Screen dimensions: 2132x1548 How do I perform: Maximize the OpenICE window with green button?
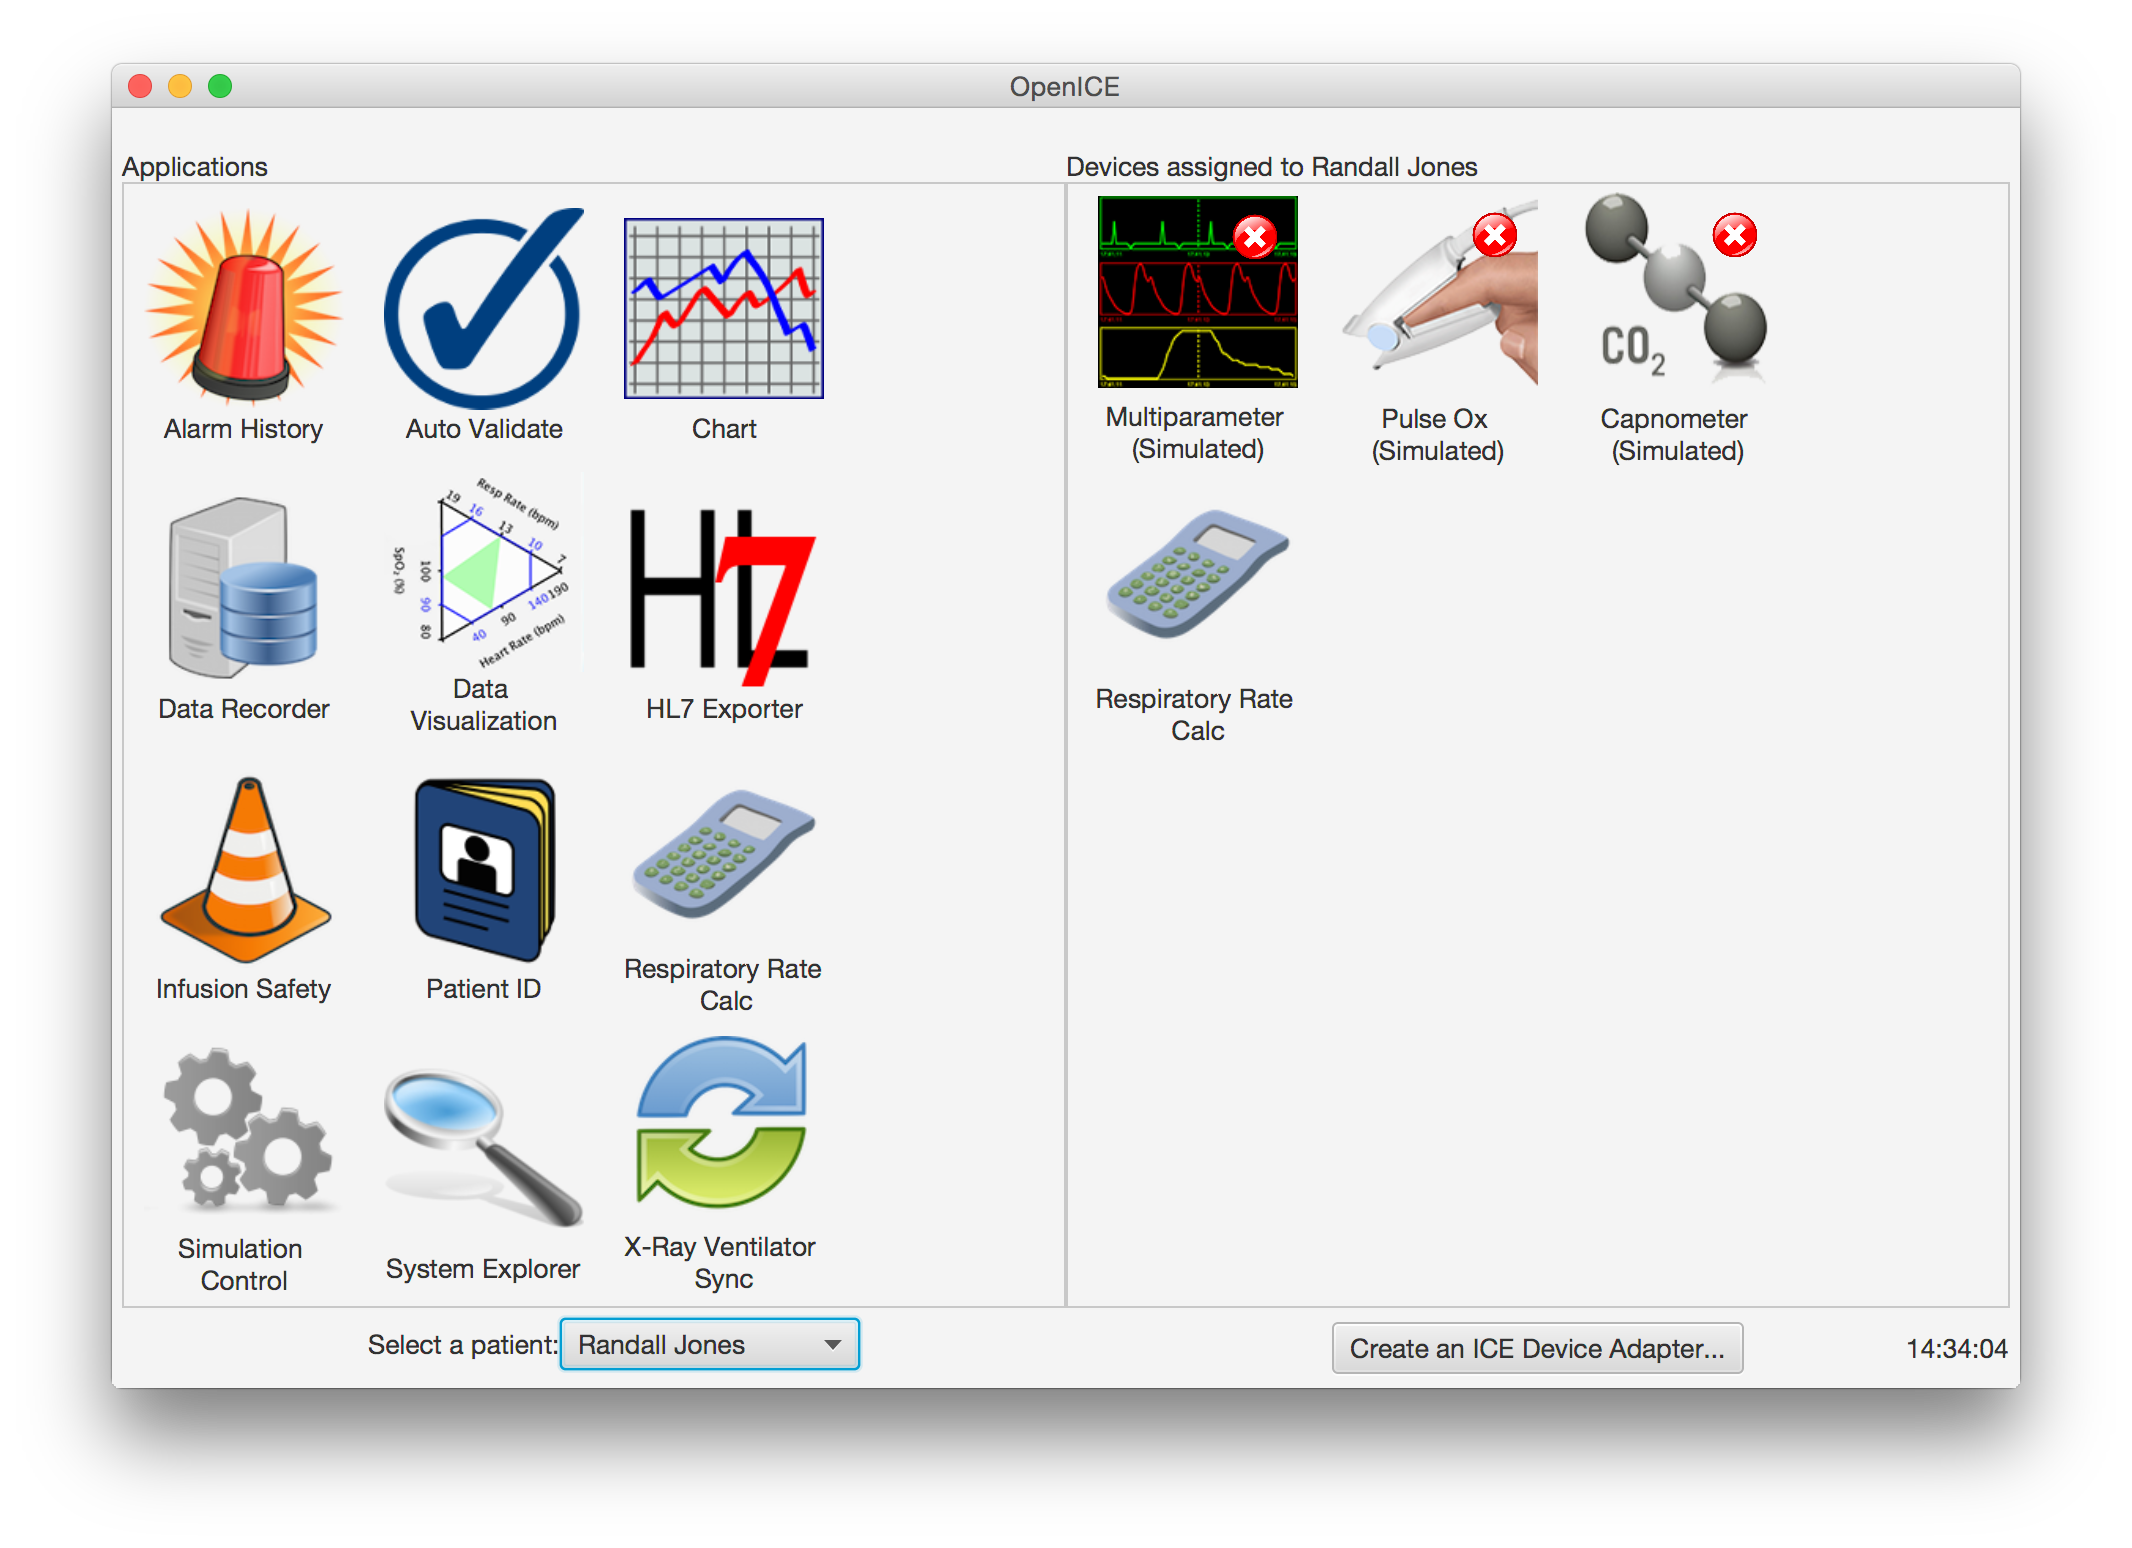coord(220,86)
